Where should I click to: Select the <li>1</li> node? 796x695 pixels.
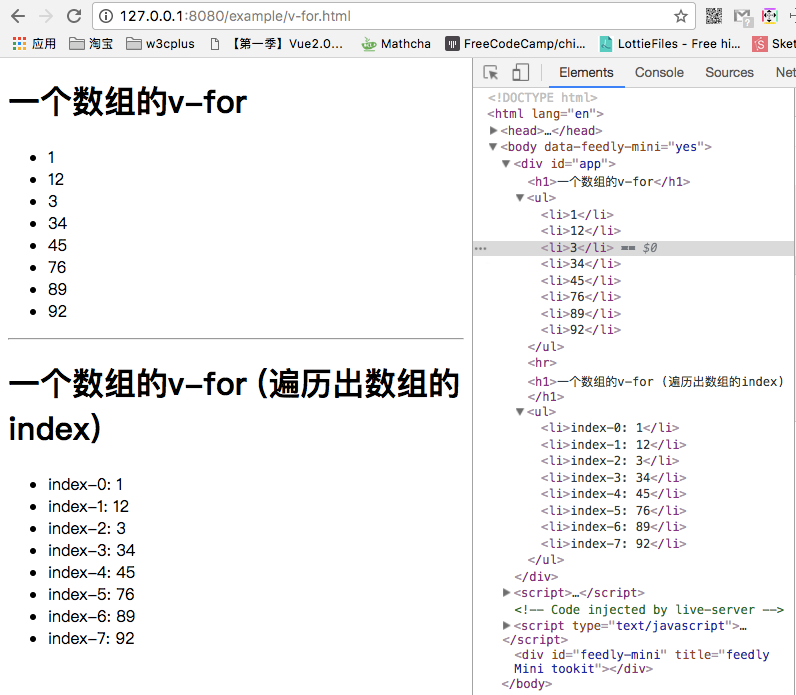577,215
